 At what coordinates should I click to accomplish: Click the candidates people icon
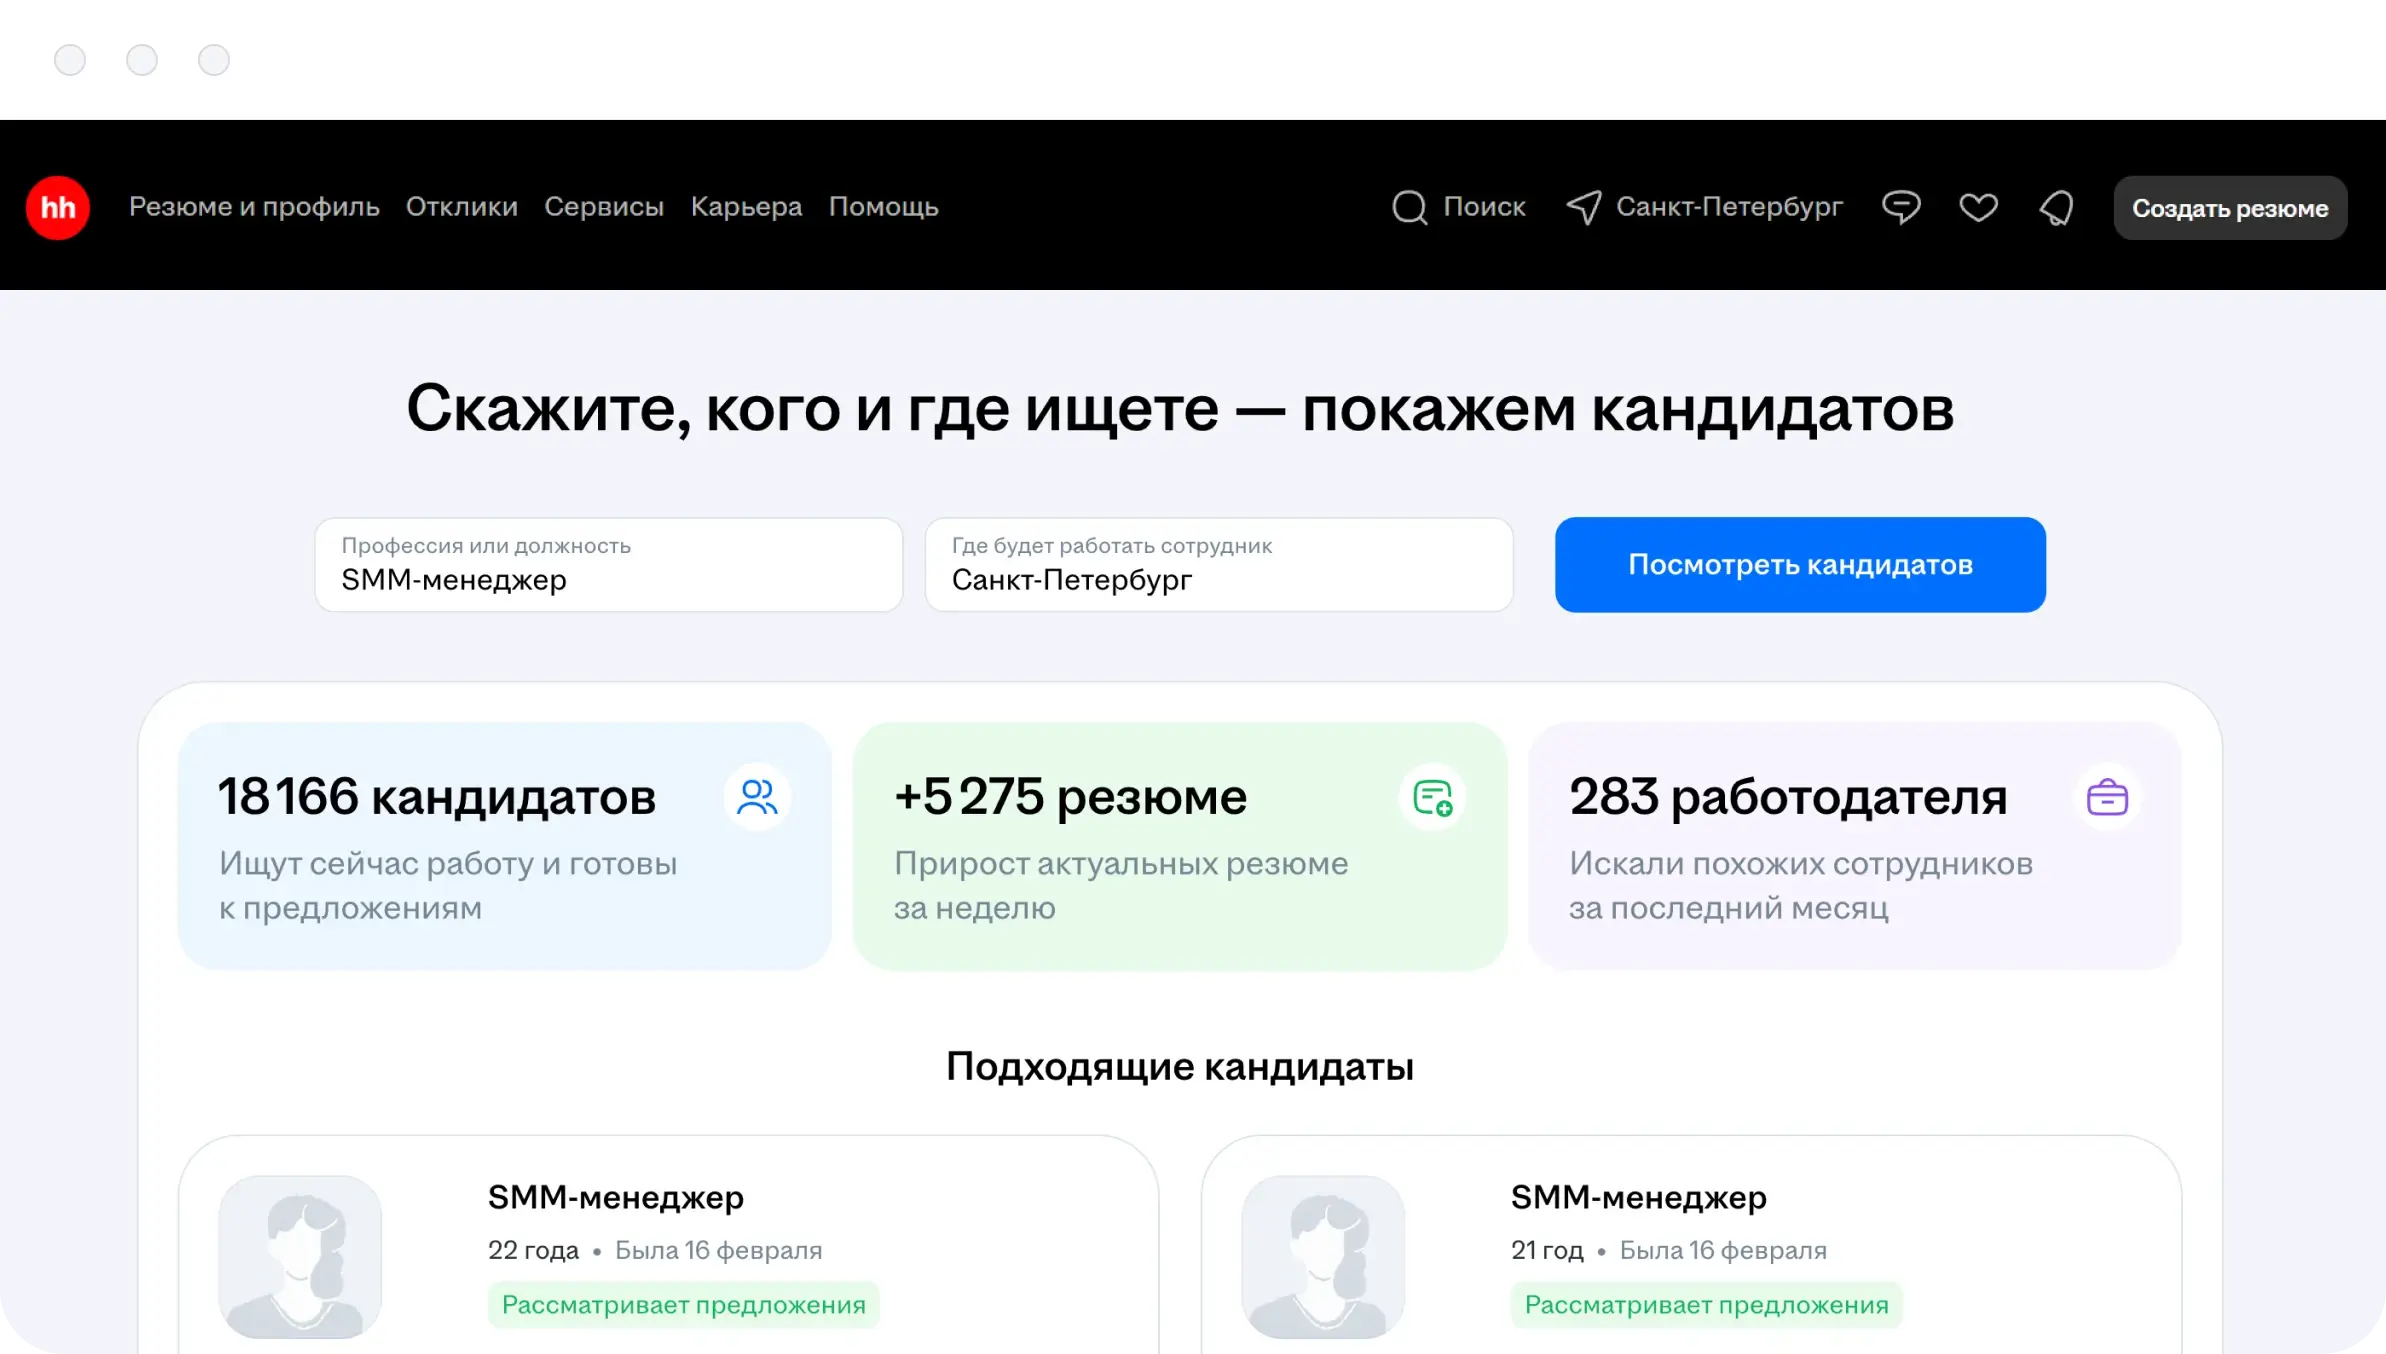tap(757, 797)
